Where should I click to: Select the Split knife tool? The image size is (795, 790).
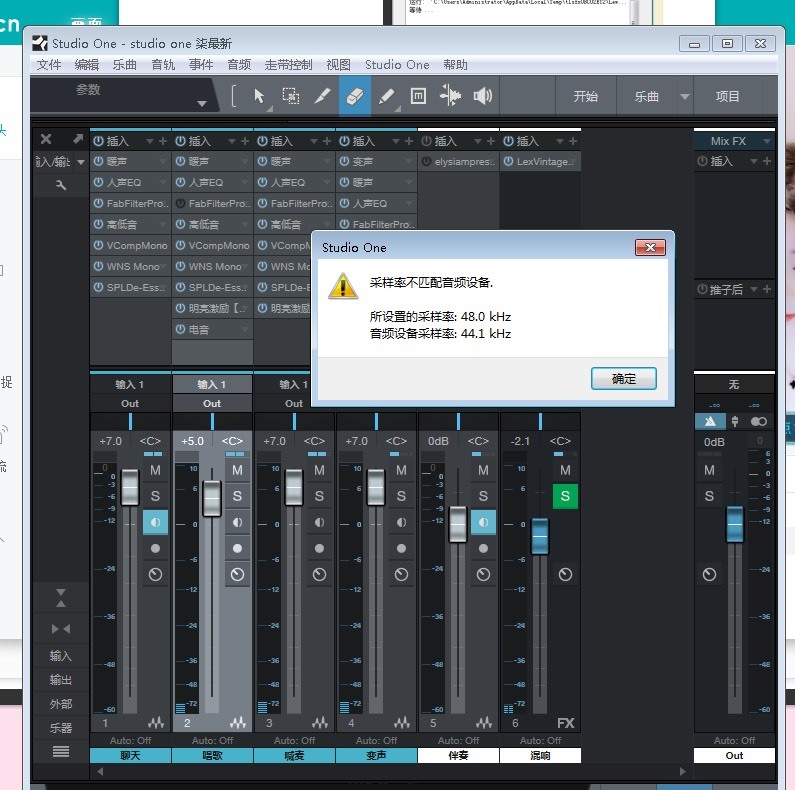[322, 96]
